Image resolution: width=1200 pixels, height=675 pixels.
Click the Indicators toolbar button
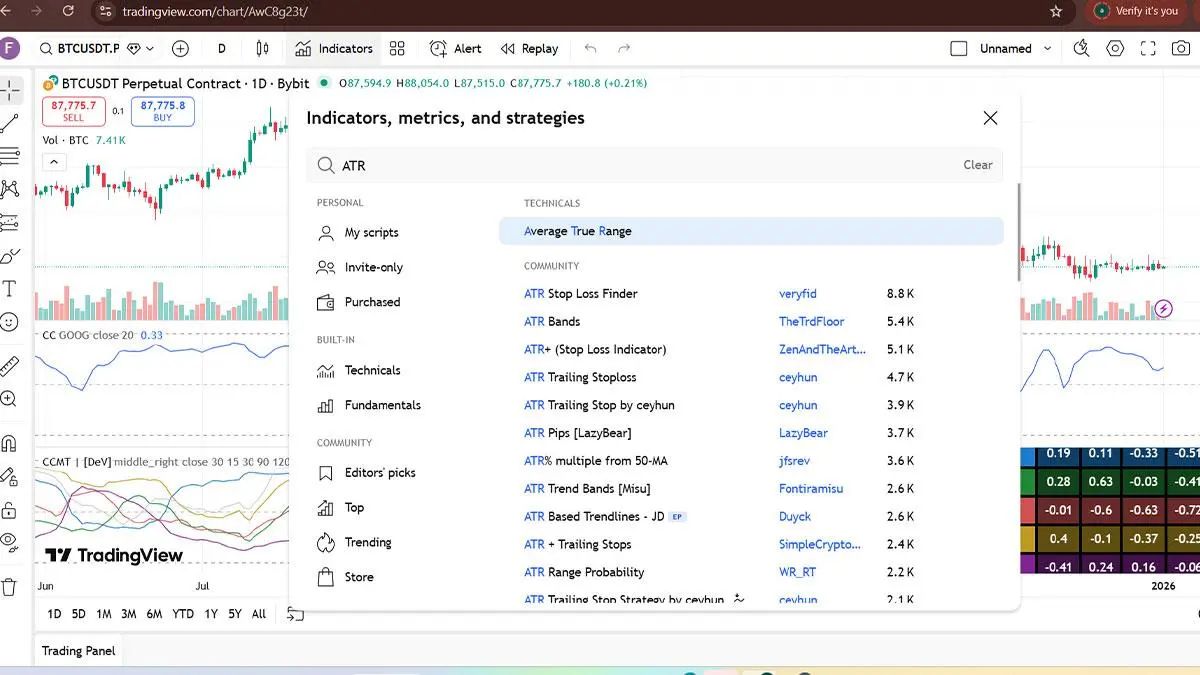click(x=334, y=48)
